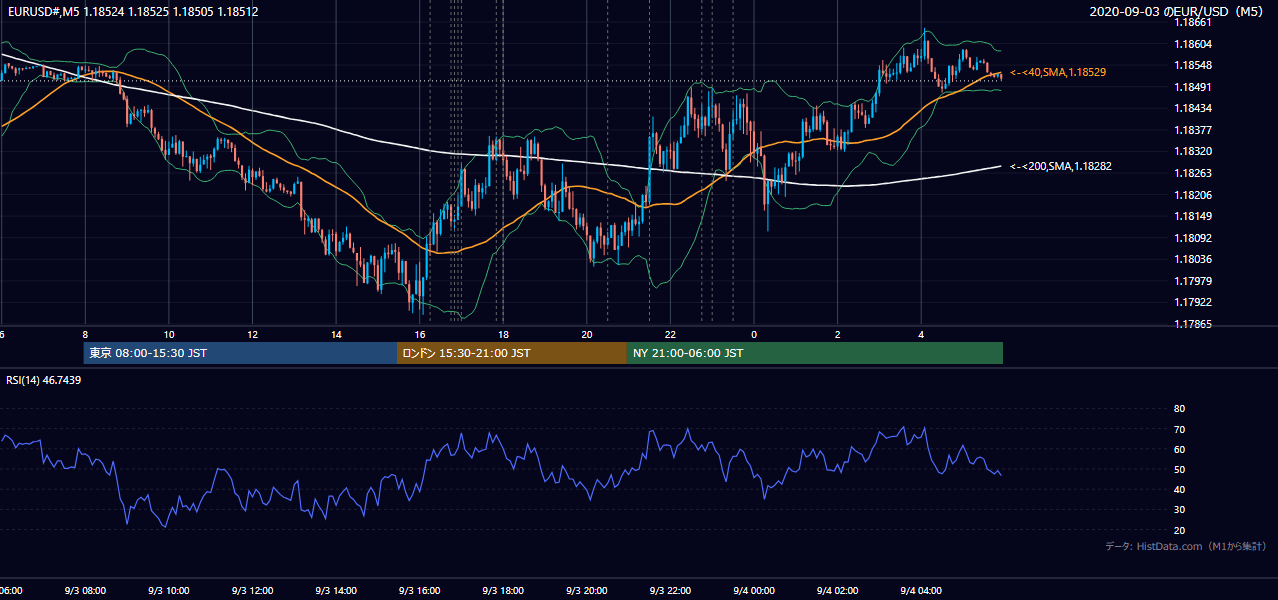Click the '9/3 20:00' date axis label
This screenshot has height=600, width=1278.
click(x=587, y=591)
